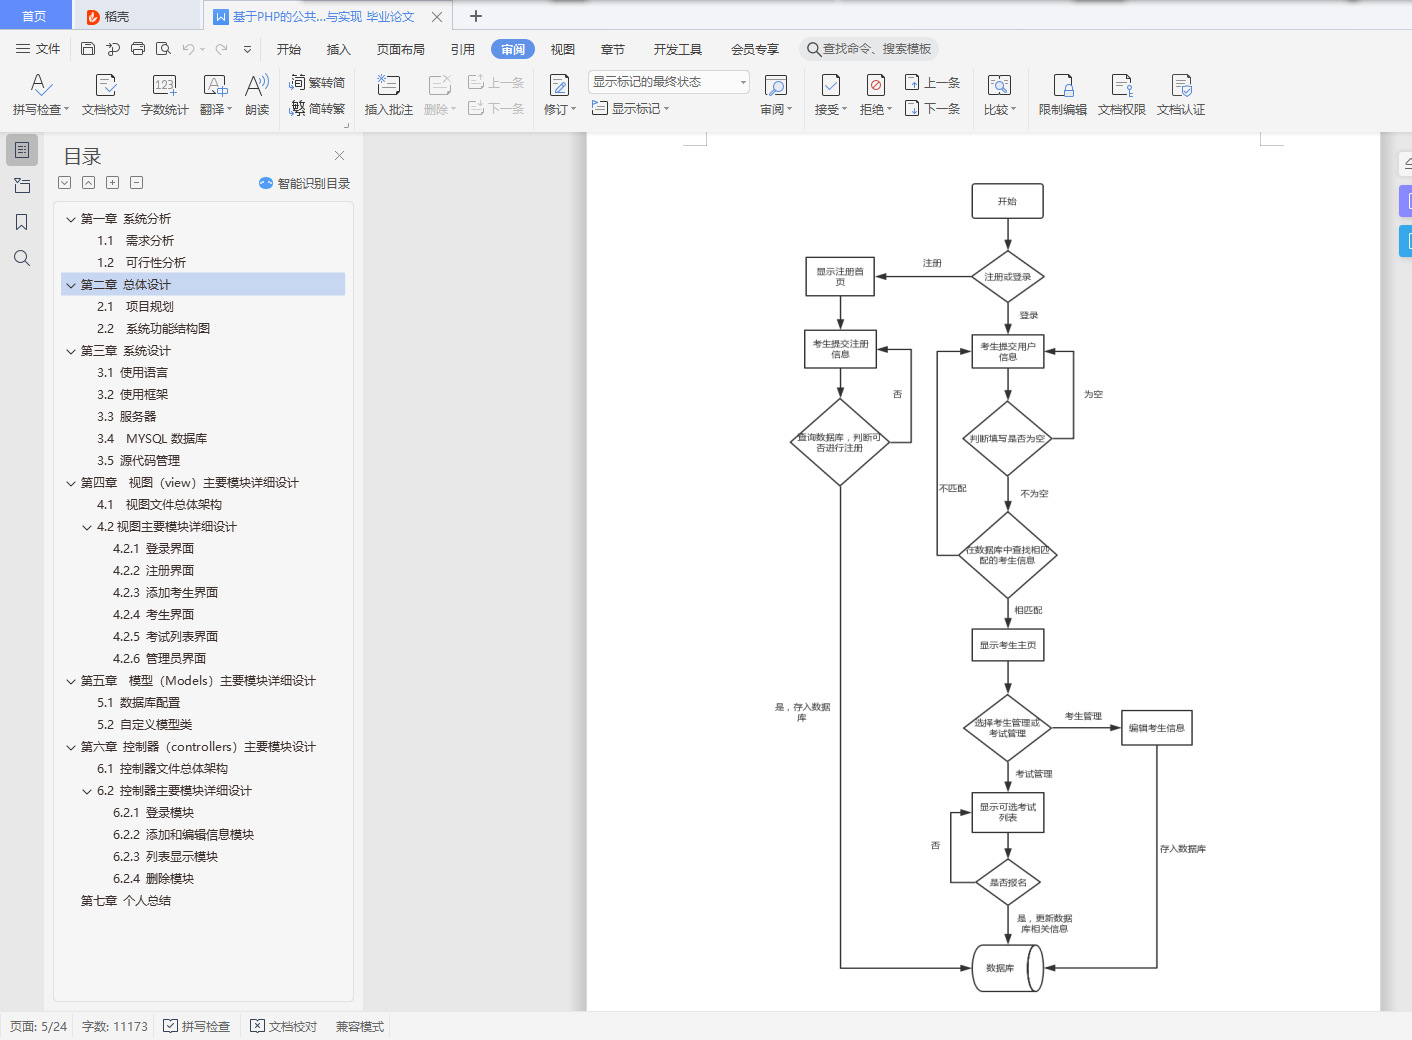The height and width of the screenshot is (1040, 1412).
Task: Open the magnifier search icon in left sidebar
Action: pyautogui.click(x=22, y=258)
